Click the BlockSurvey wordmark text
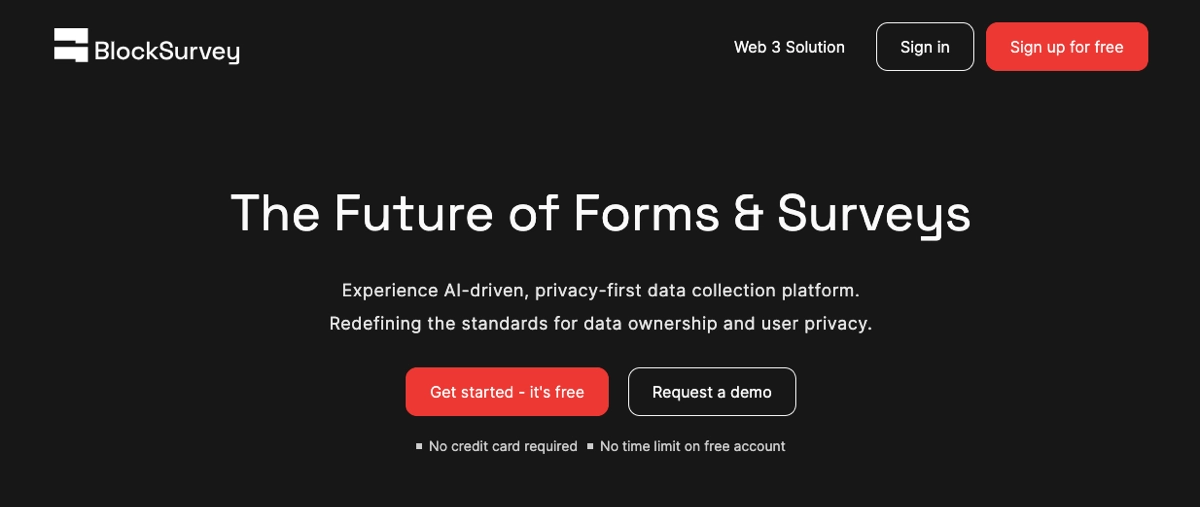The width and height of the screenshot is (1200, 507). (x=166, y=50)
